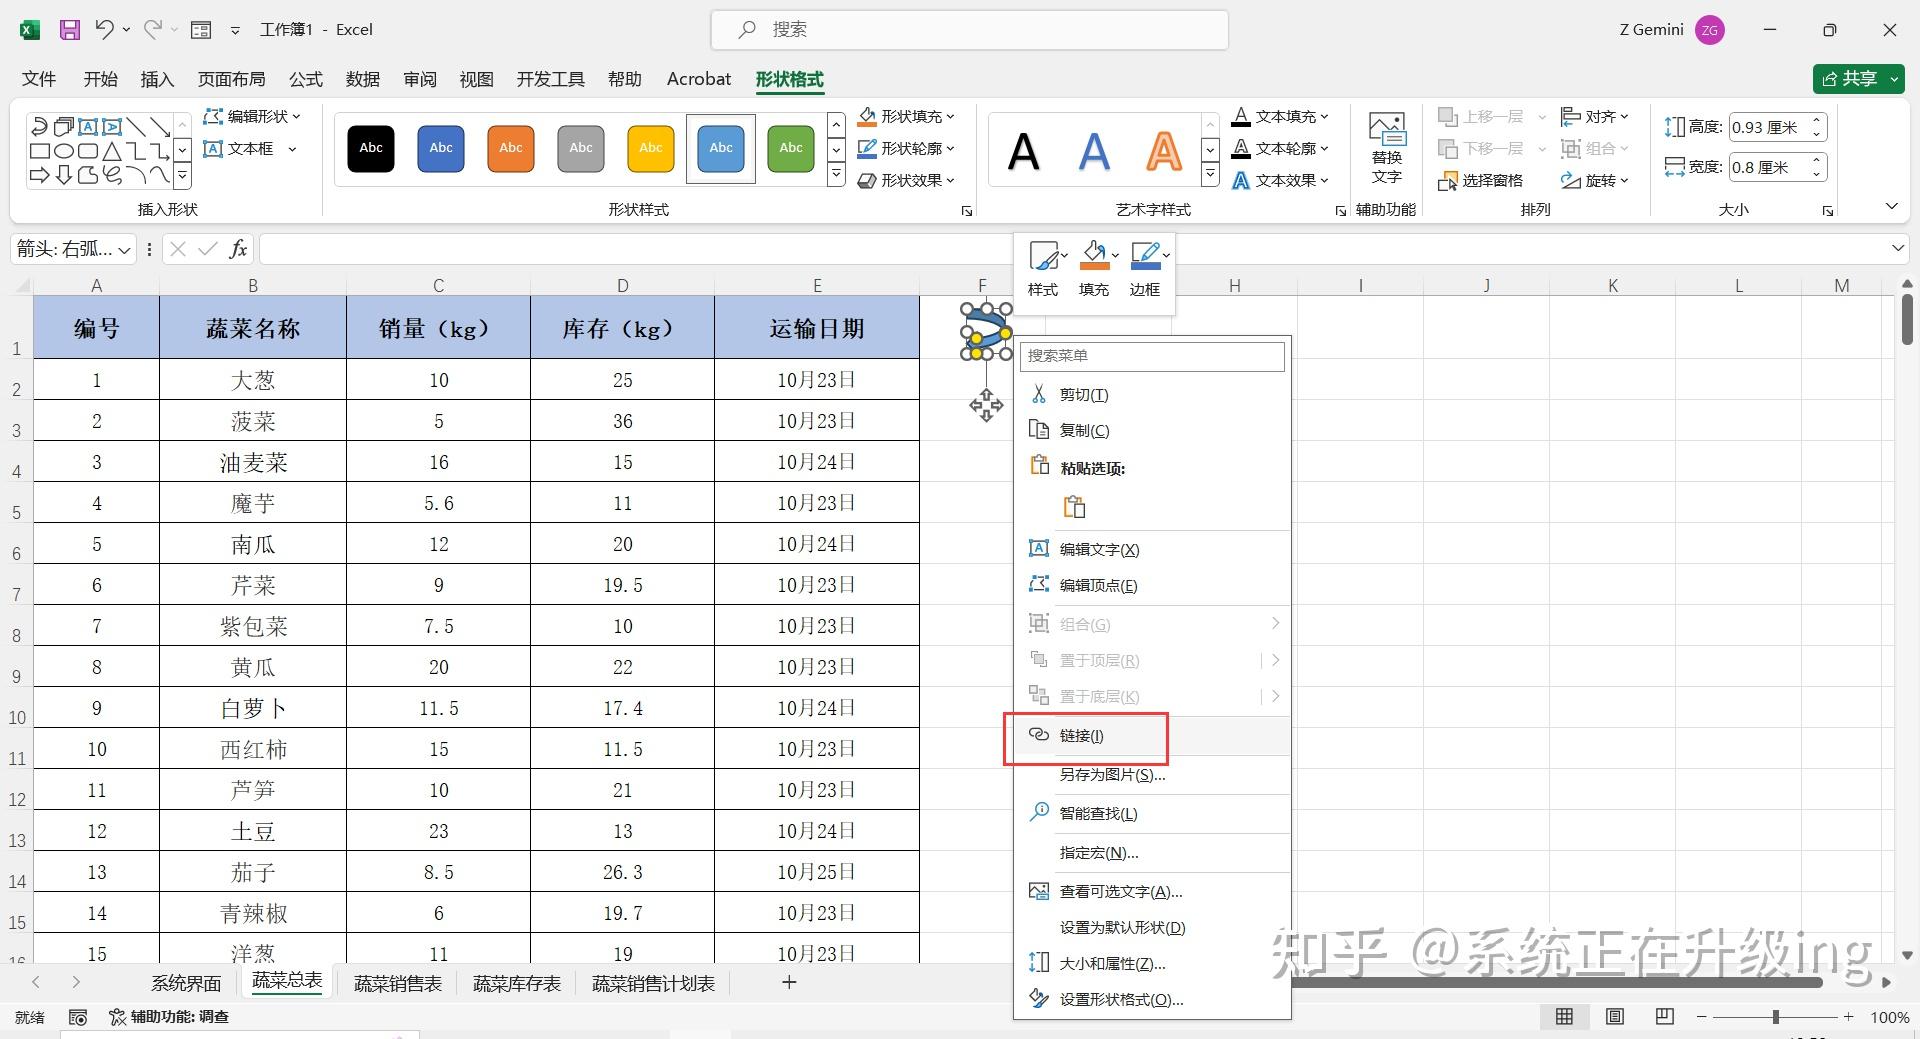Adjust the zoom slider at bottom right
The width and height of the screenshot is (1920, 1039).
point(1775,1016)
